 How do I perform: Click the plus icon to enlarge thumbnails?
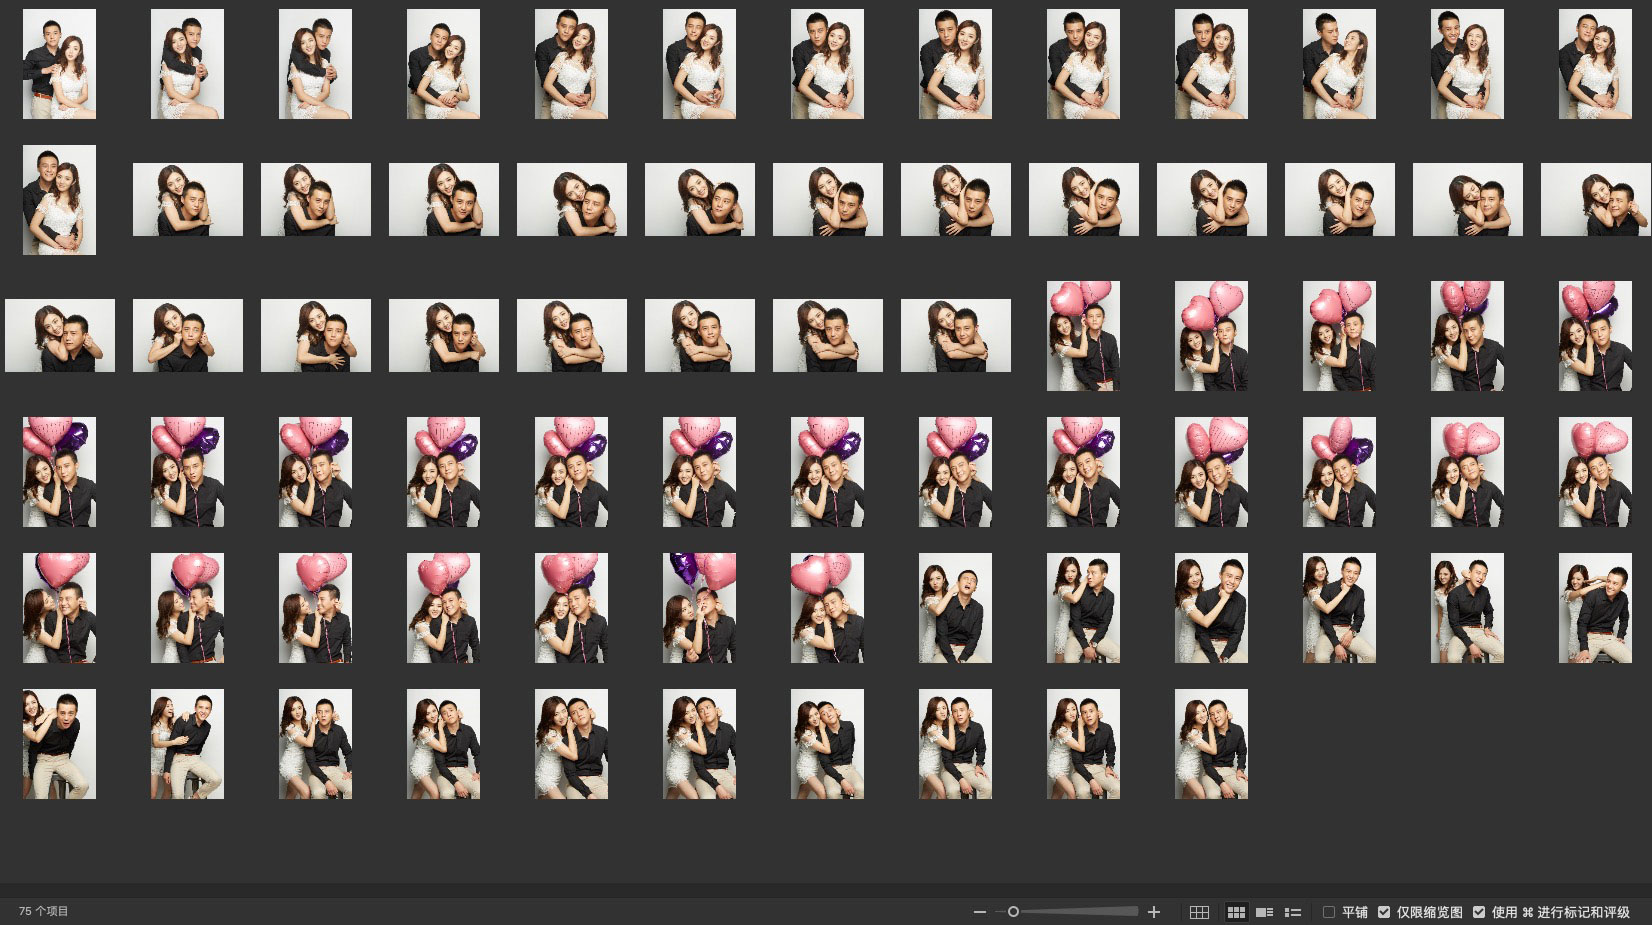point(1154,912)
